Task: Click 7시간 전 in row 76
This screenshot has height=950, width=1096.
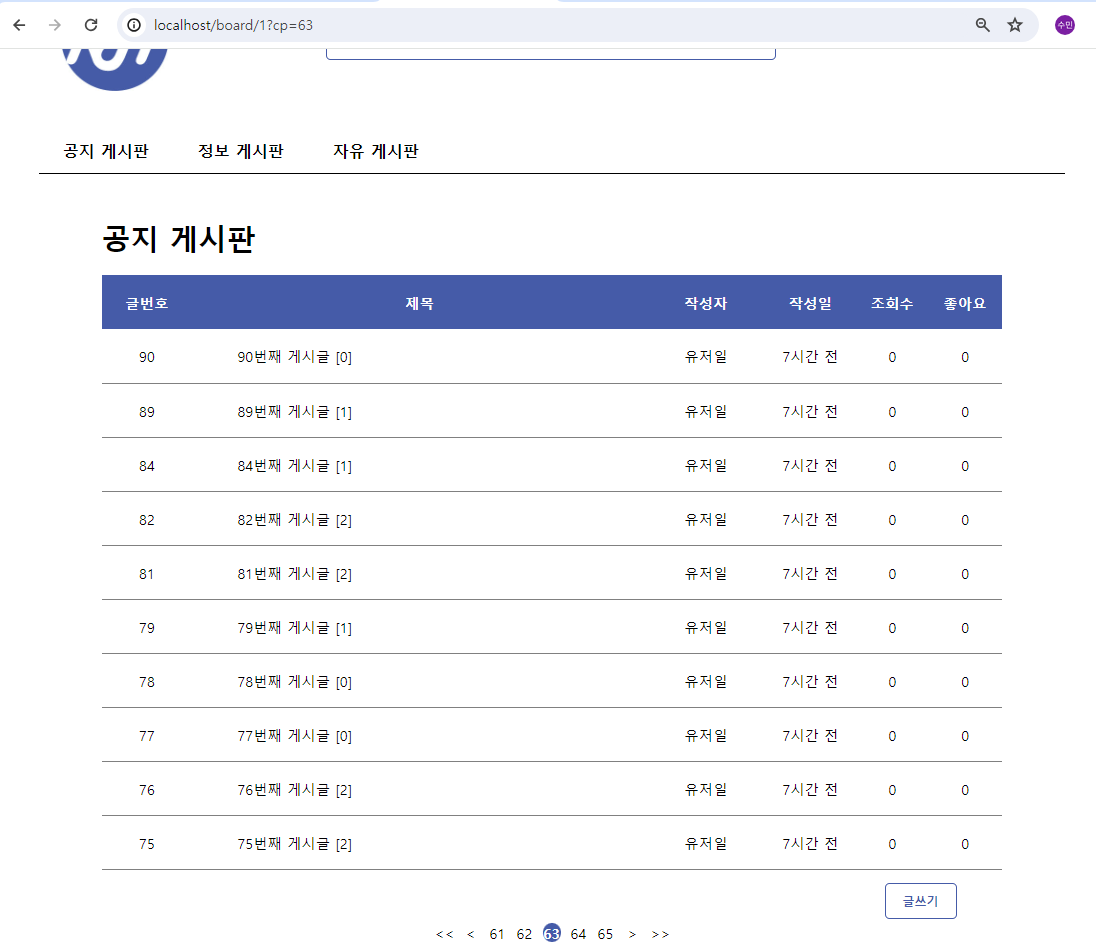Action: click(x=810, y=790)
